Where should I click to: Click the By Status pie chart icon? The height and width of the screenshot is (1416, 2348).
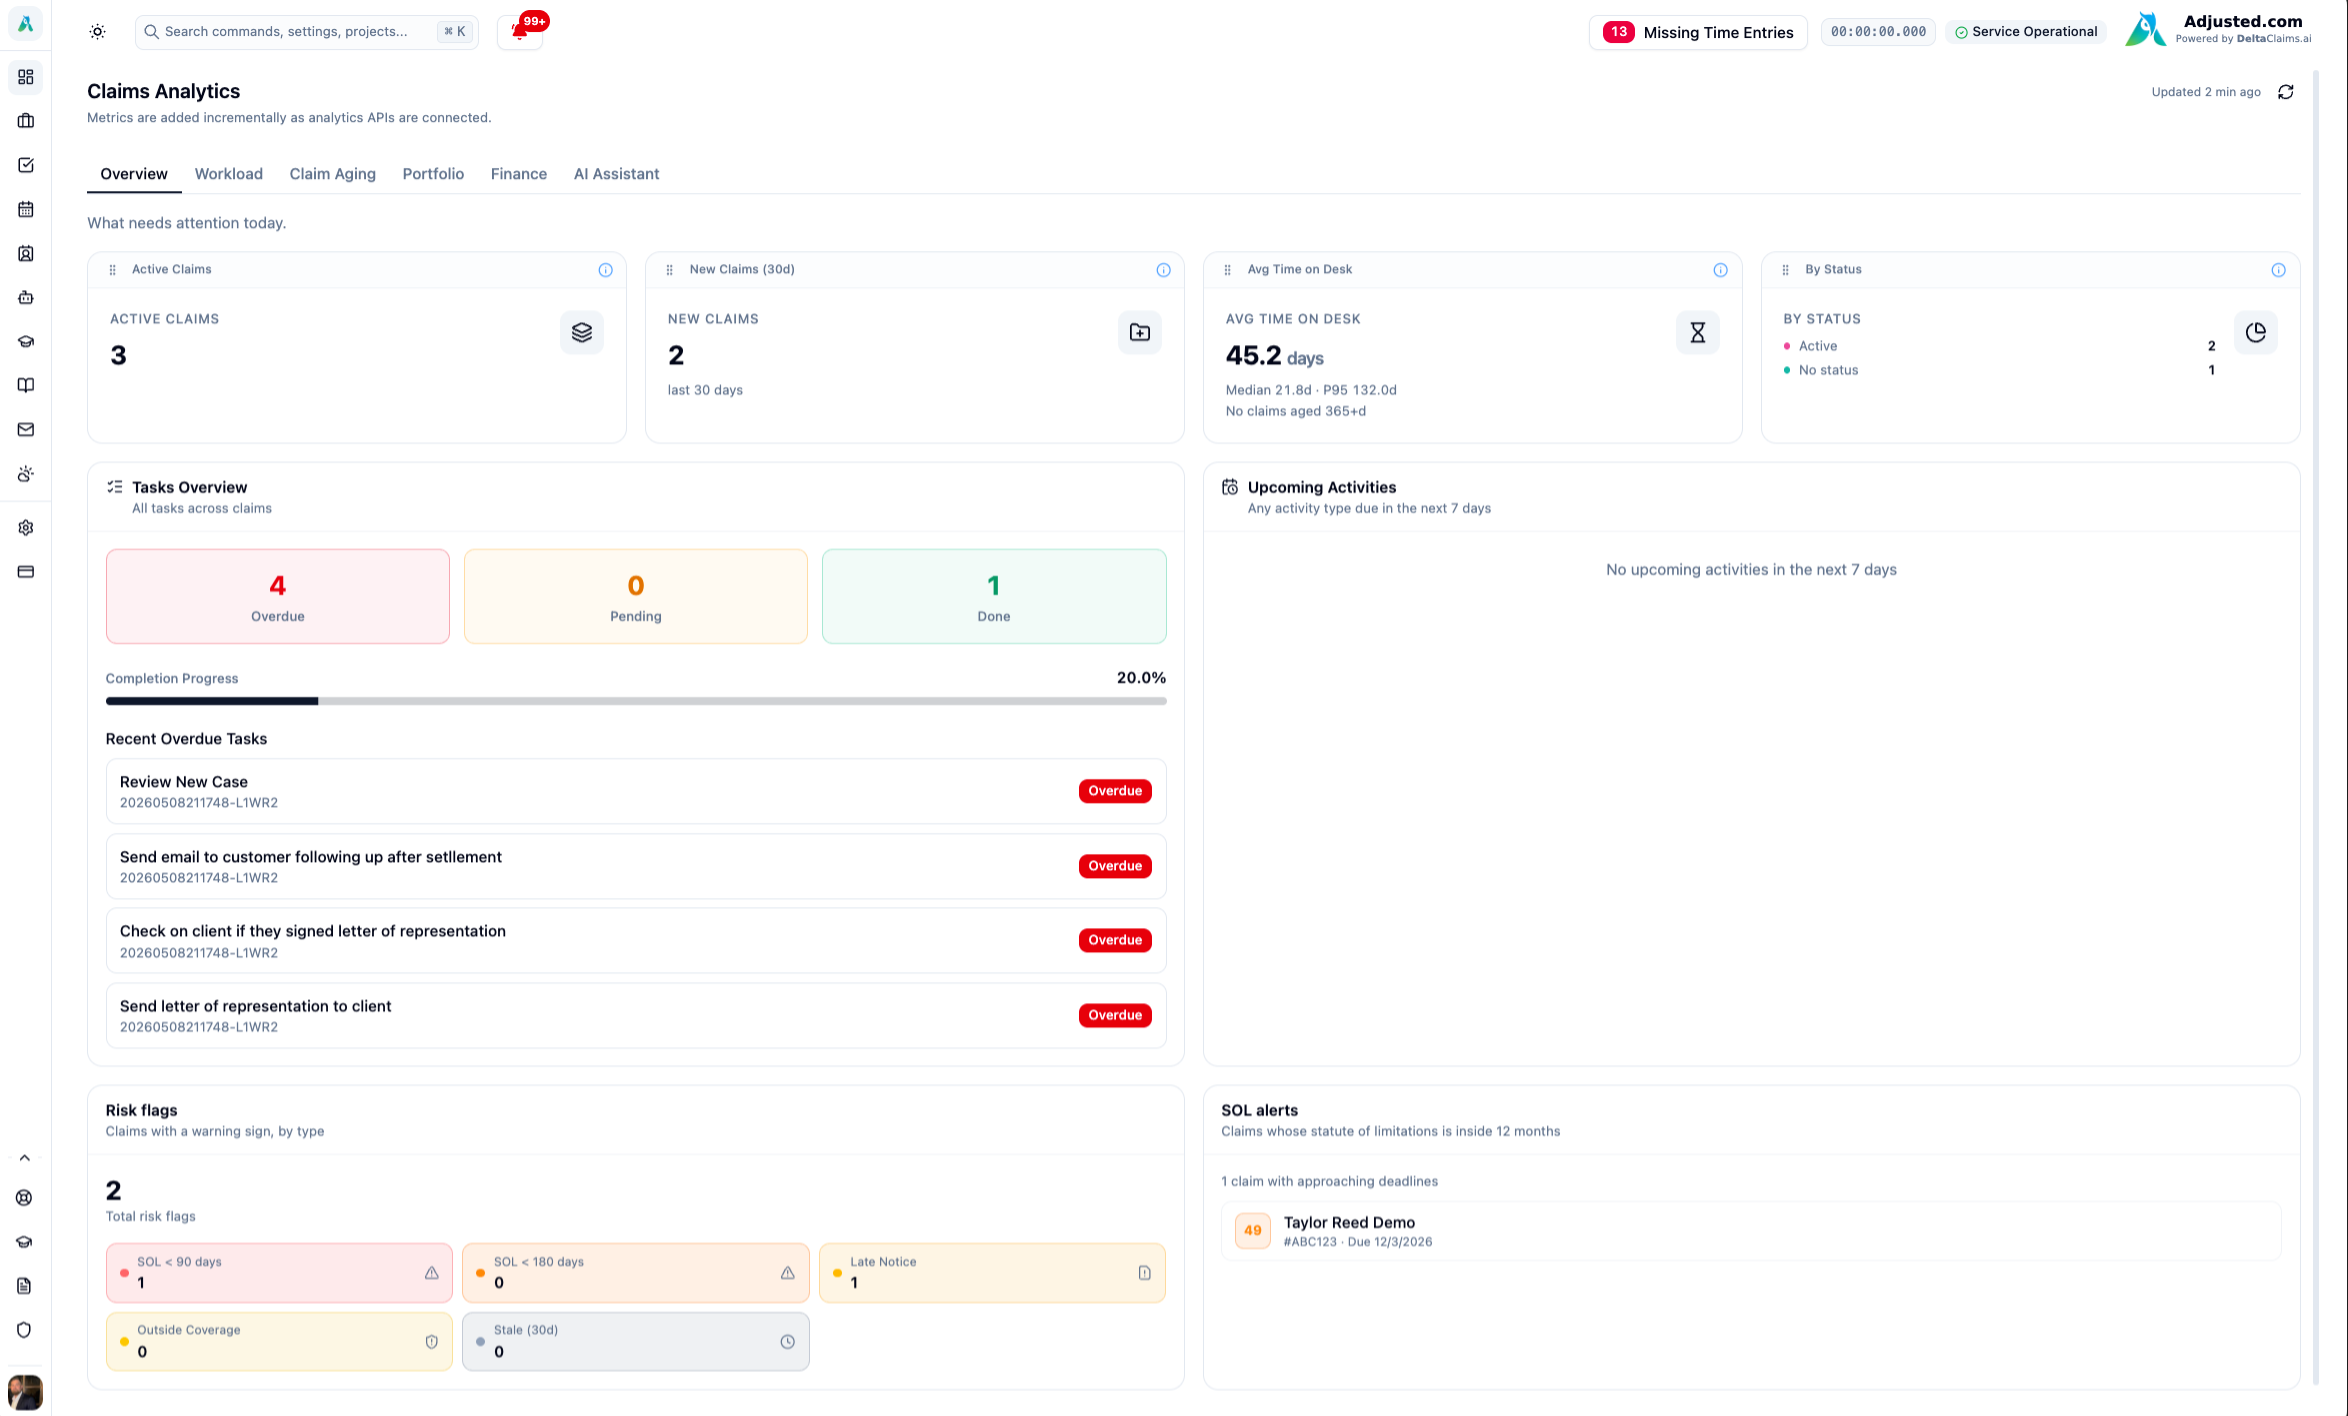coord(2255,332)
